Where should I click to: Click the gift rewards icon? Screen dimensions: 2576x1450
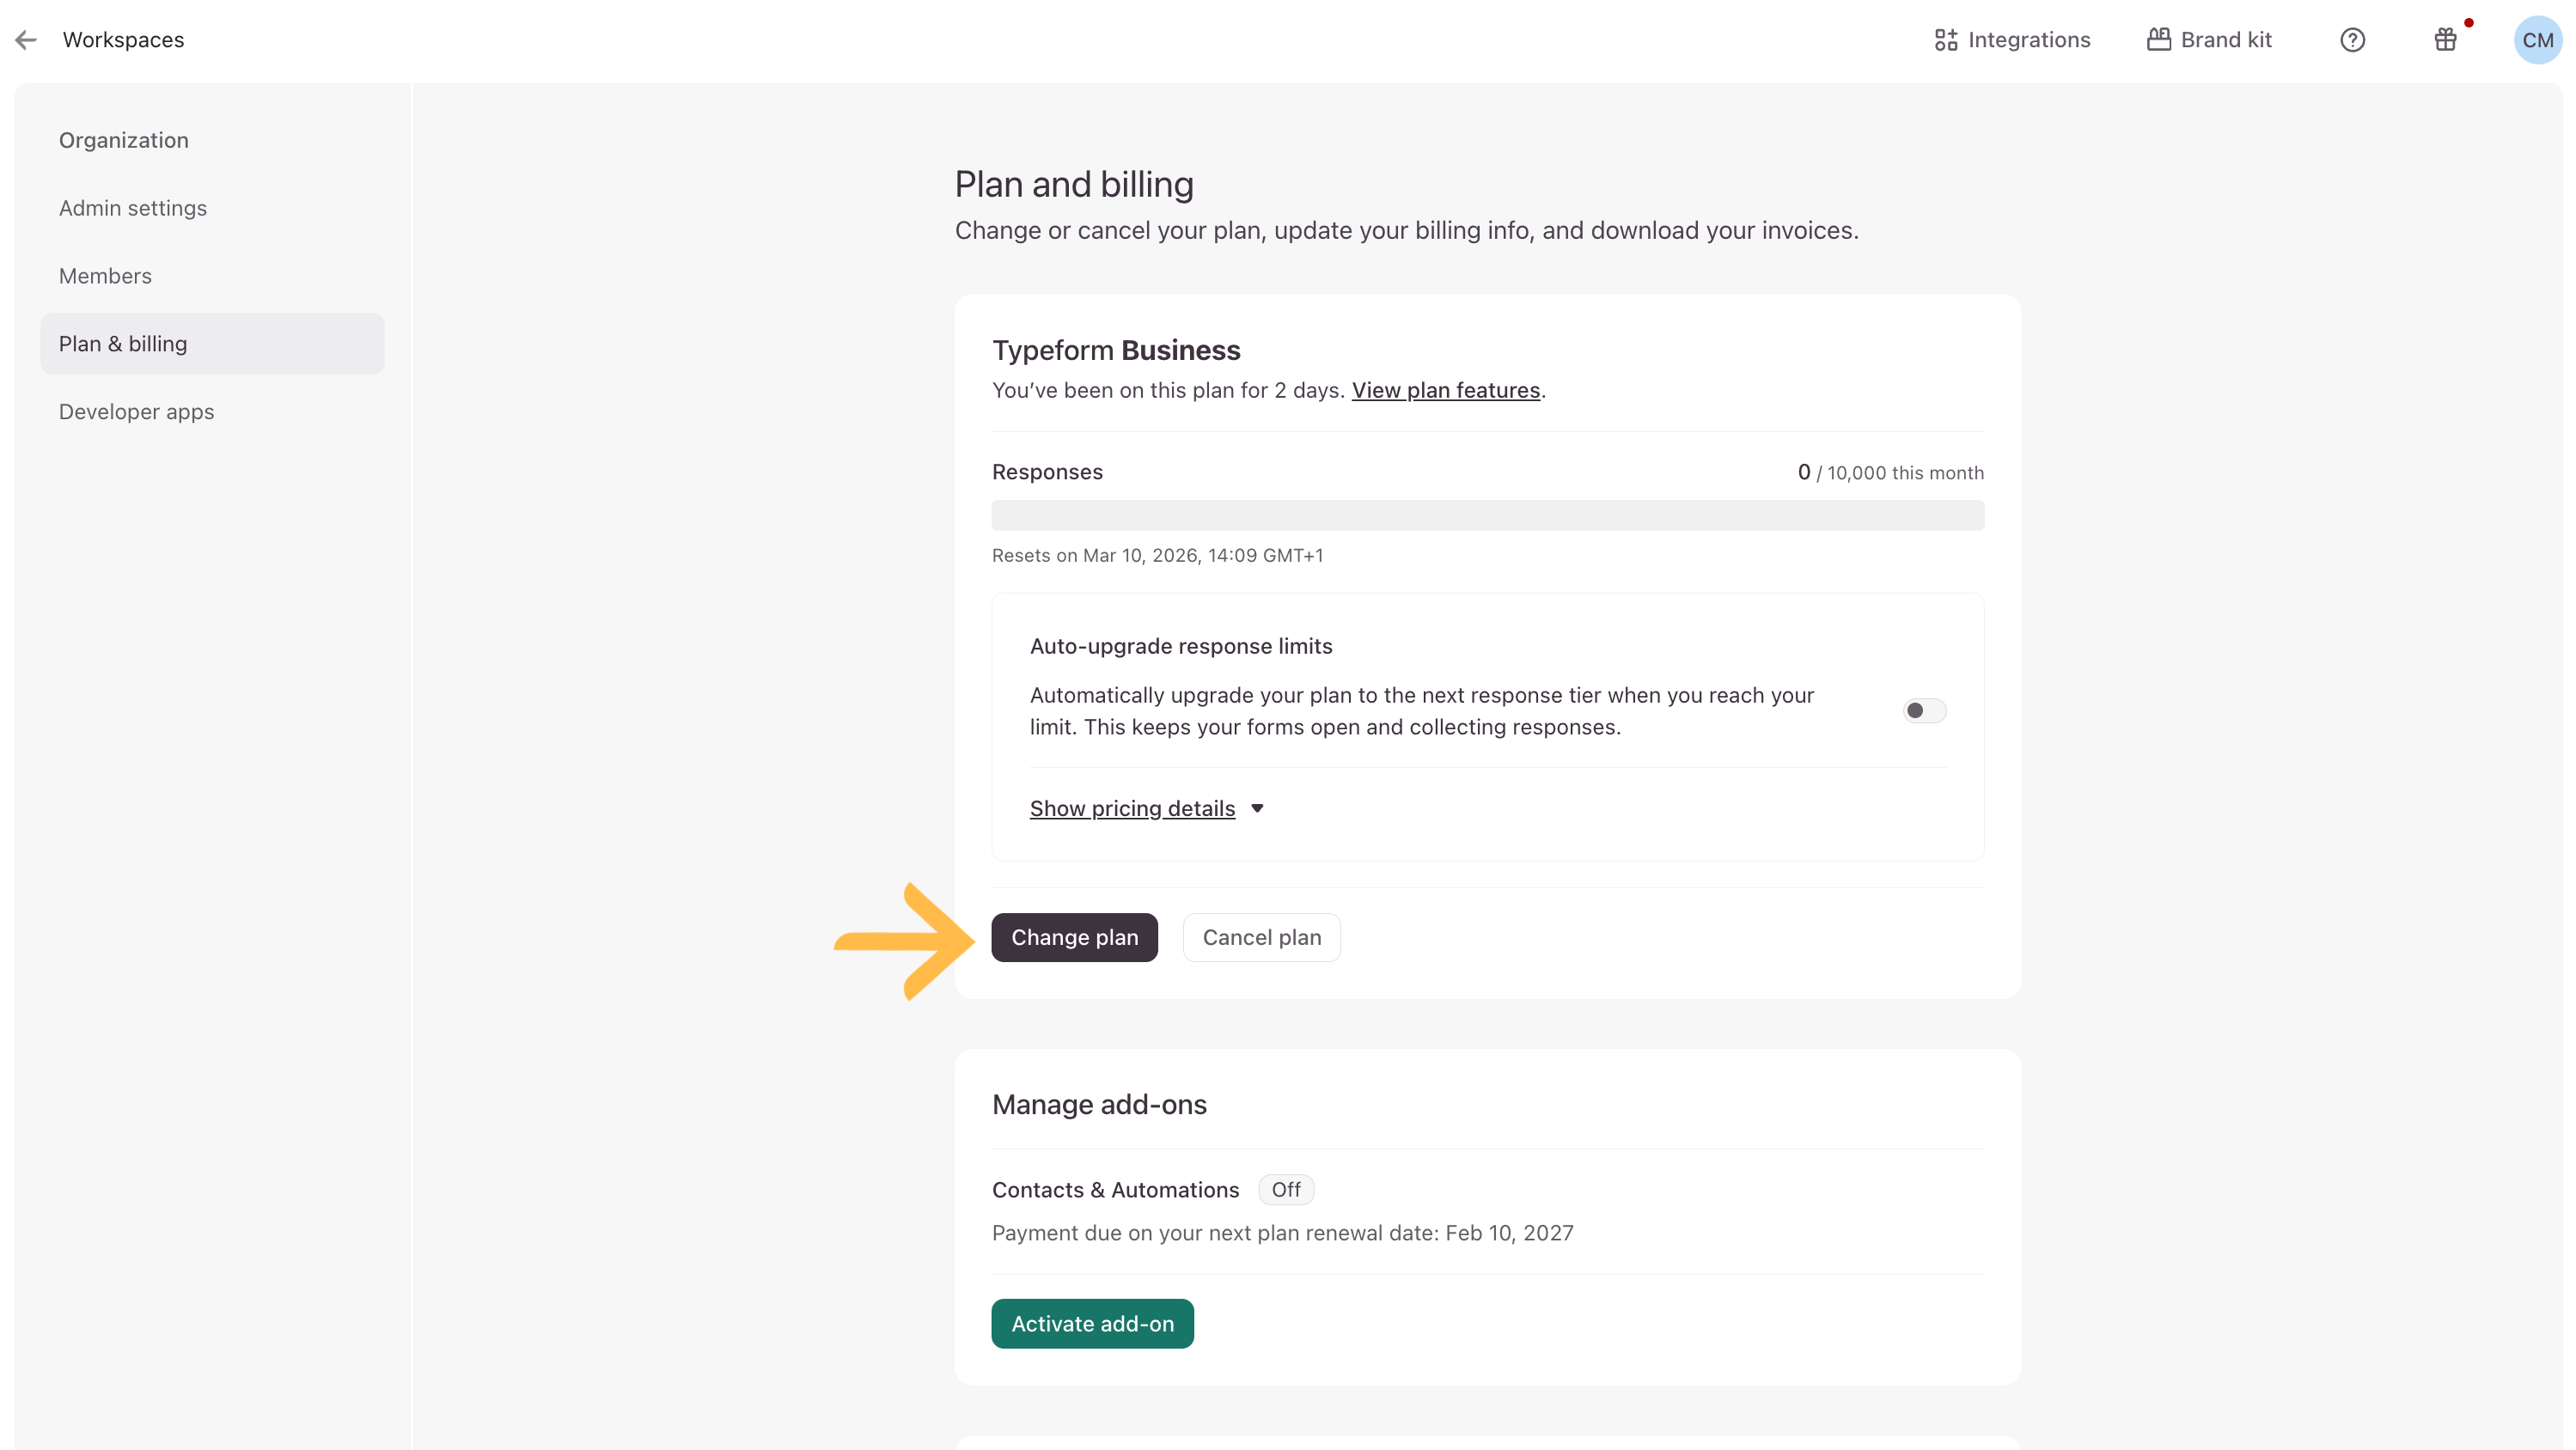tap(2445, 40)
